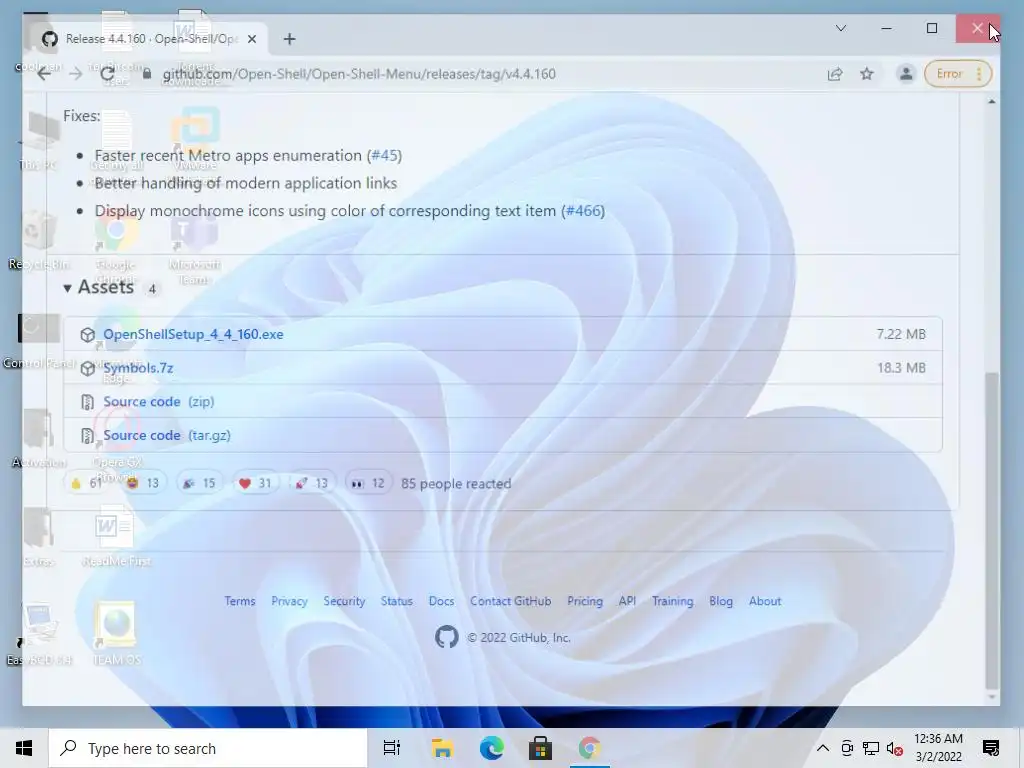Viewport: 1024px width, 768px height.
Task: Open the About footer link
Action: [x=765, y=601]
